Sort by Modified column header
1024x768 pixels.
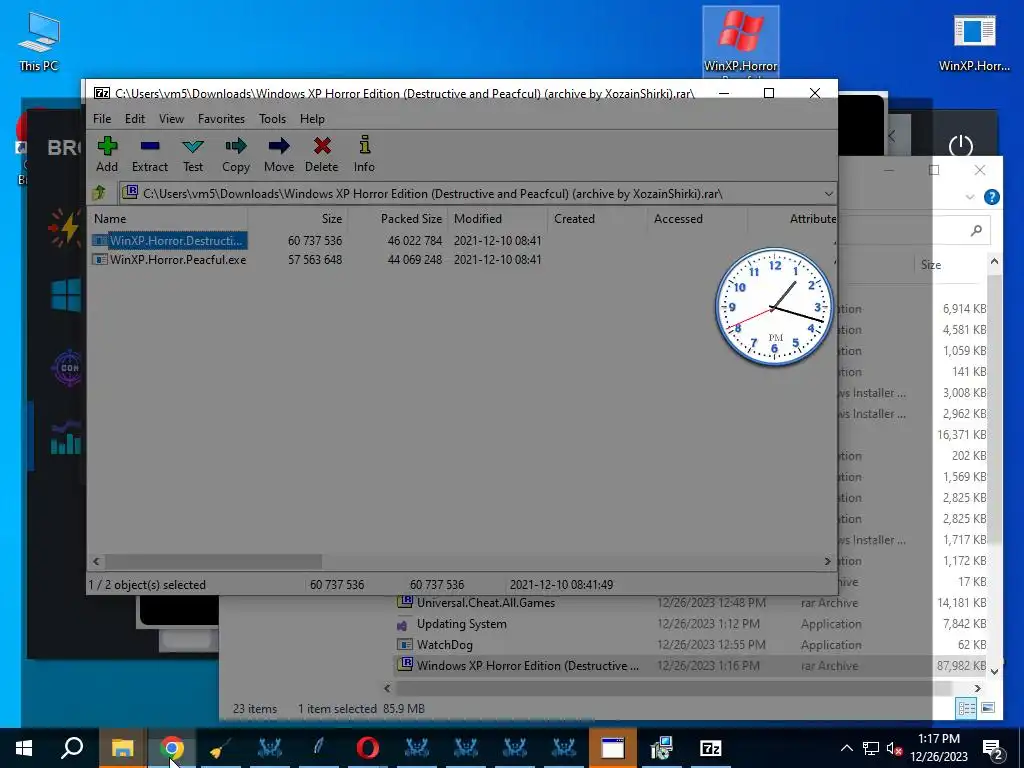click(x=497, y=219)
